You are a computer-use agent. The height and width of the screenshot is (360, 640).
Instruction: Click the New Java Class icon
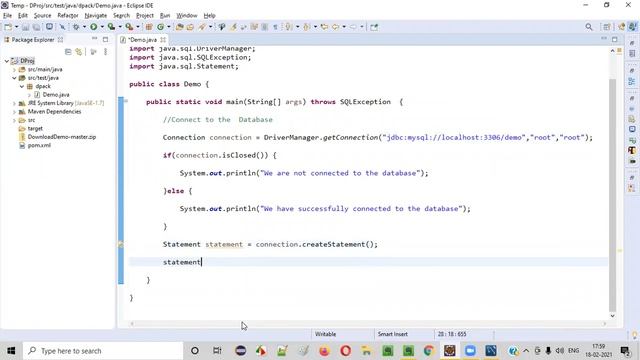[160, 27]
